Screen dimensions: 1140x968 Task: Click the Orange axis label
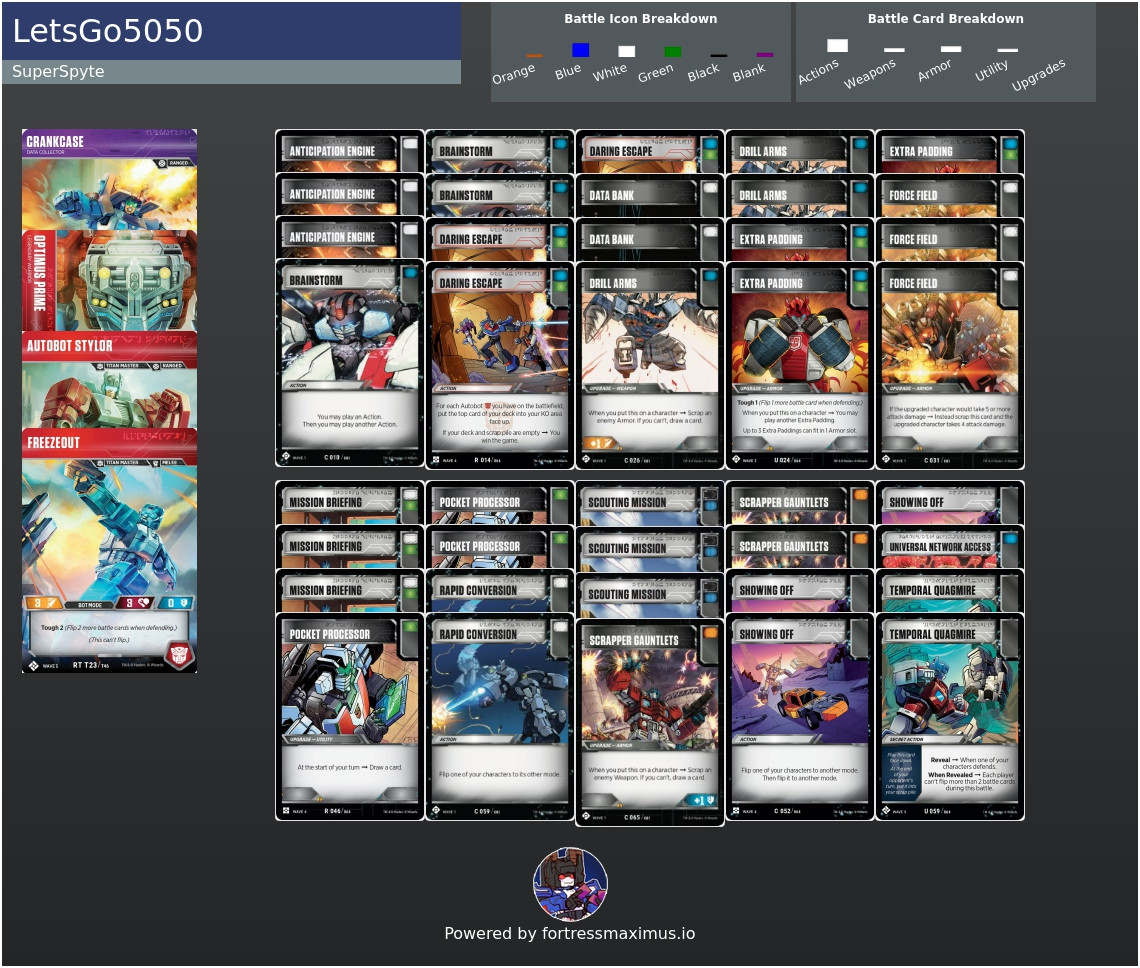tap(513, 73)
